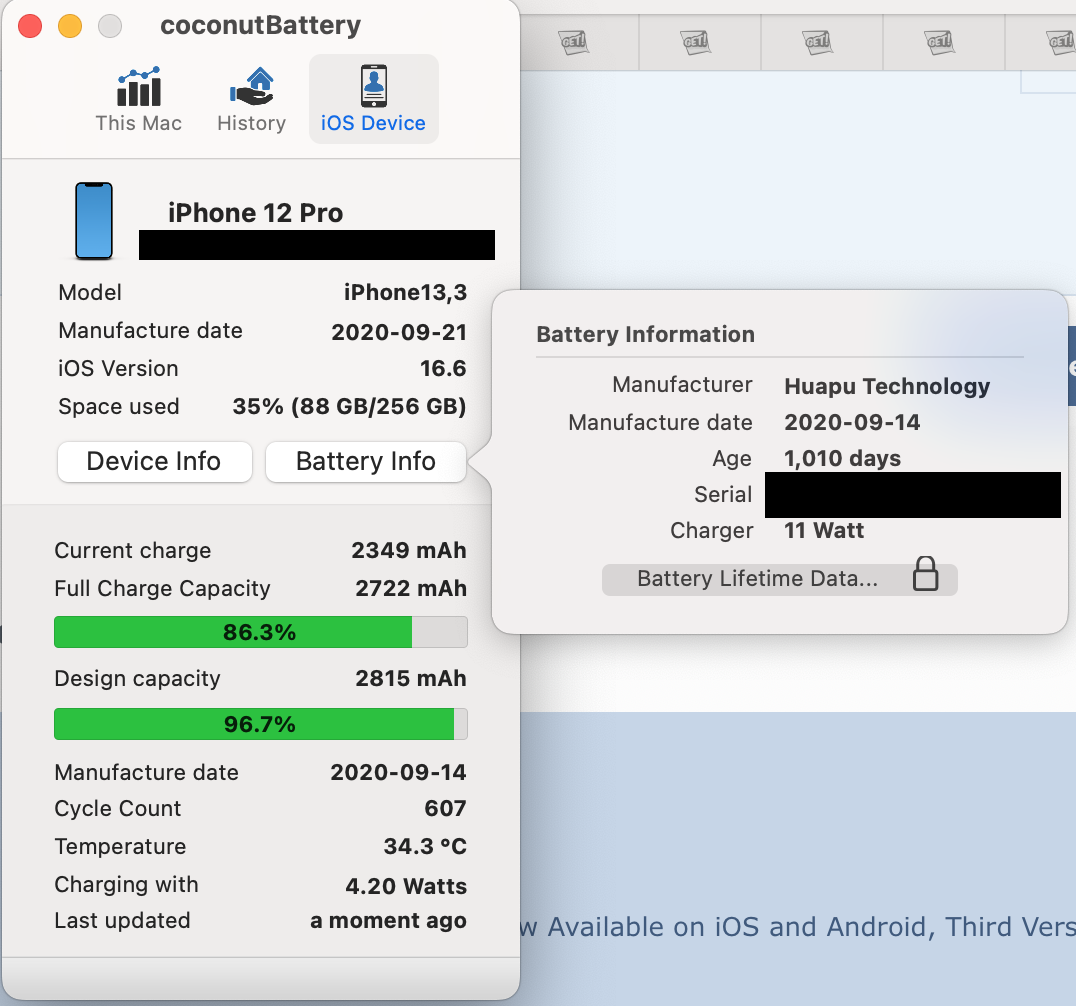Viewport: 1076px width, 1006px height.
Task: Click the History house-in-hand icon
Action: (252, 86)
